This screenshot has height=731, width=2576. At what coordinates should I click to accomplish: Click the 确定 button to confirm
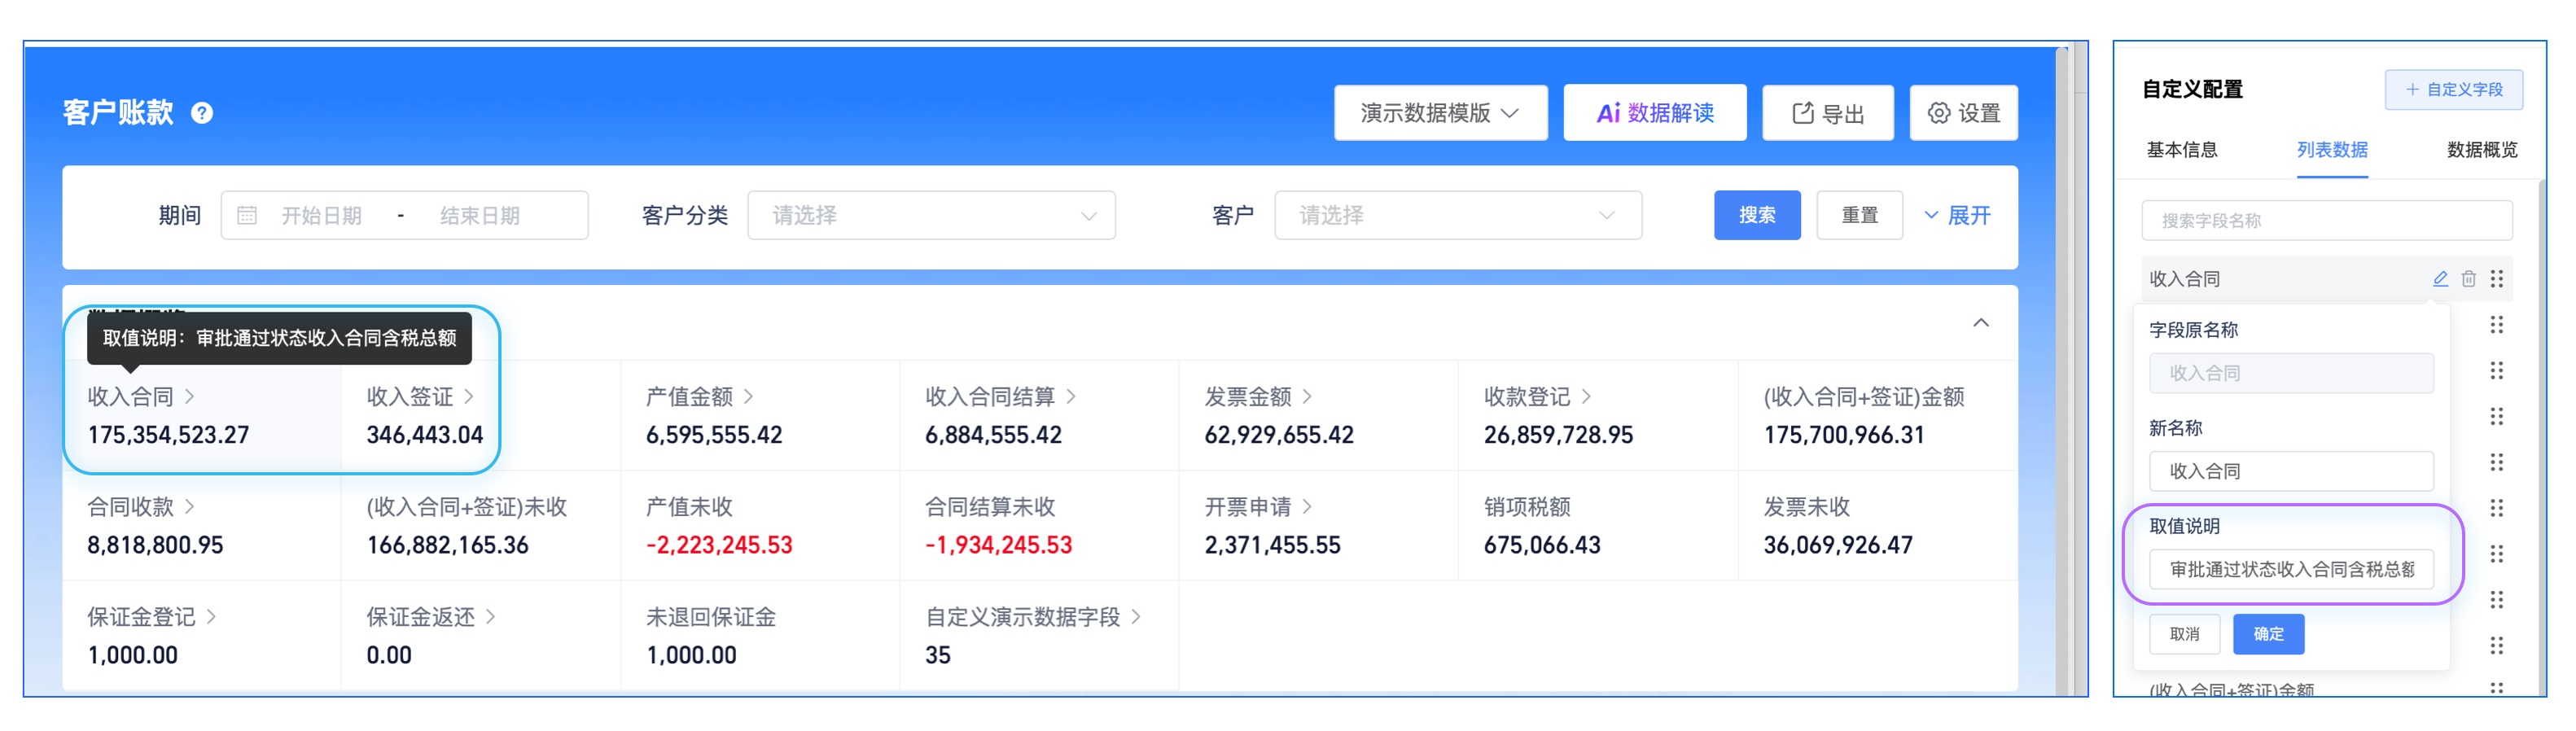click(x=2268, y=634)
